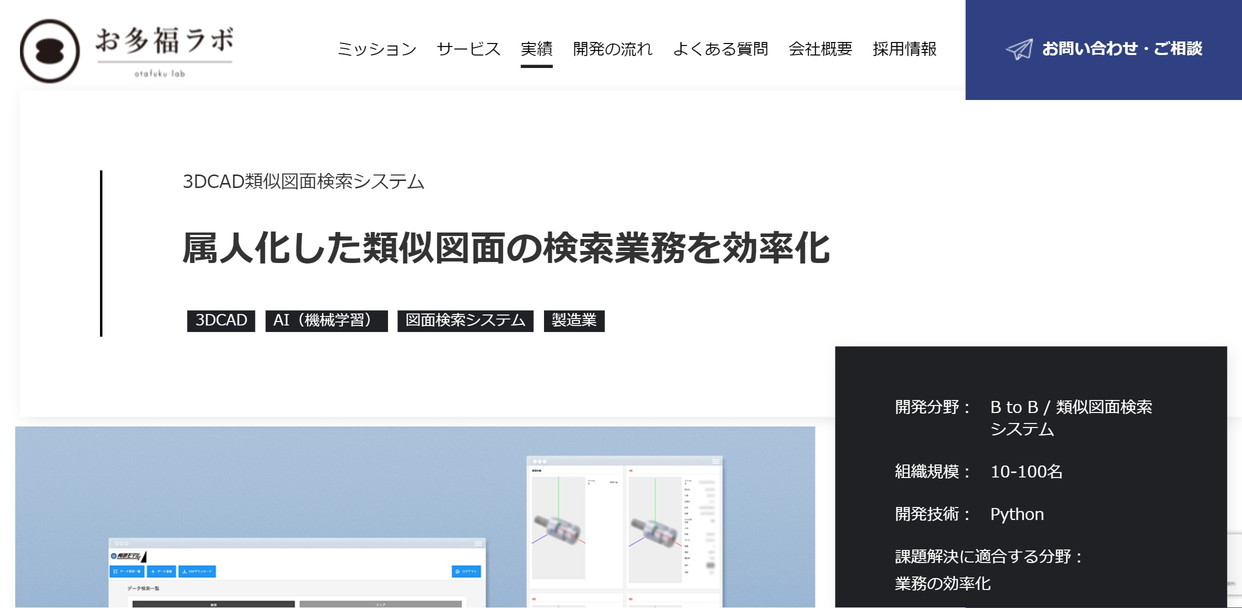Open the 会社概要 menu item
This screenshot has height=608, width=1242.
click(x=821, y=49)
